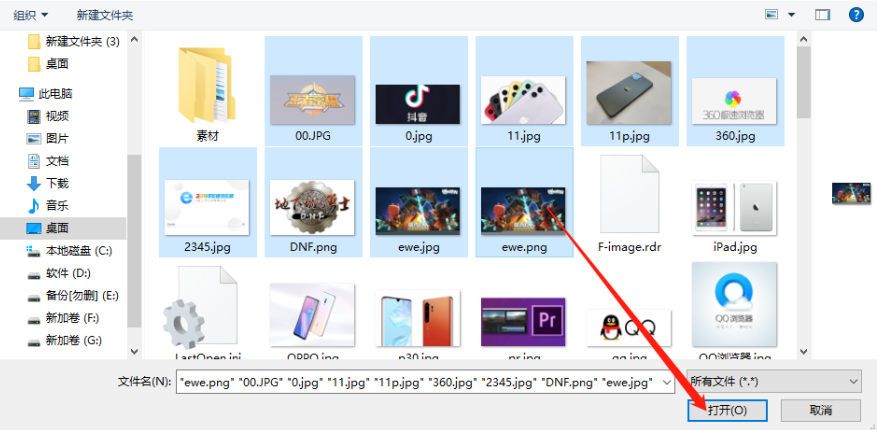Select the iPad.jpg thumbnail
Image resolution: width=877 pixels, height=430 pixels.
(734, 210)
